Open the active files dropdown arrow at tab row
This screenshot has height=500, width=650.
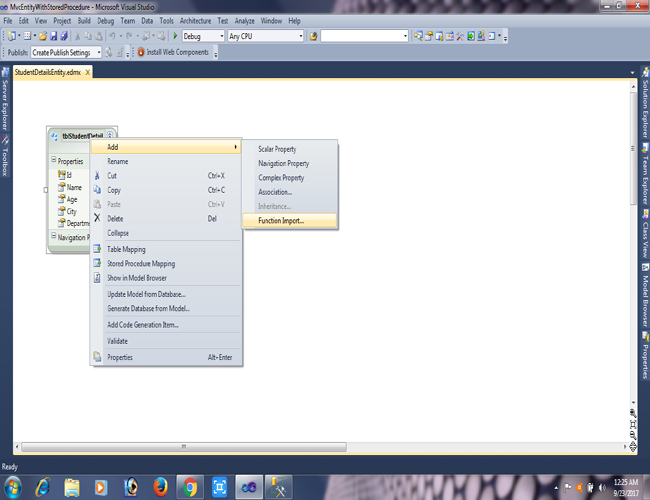[632, 73]
